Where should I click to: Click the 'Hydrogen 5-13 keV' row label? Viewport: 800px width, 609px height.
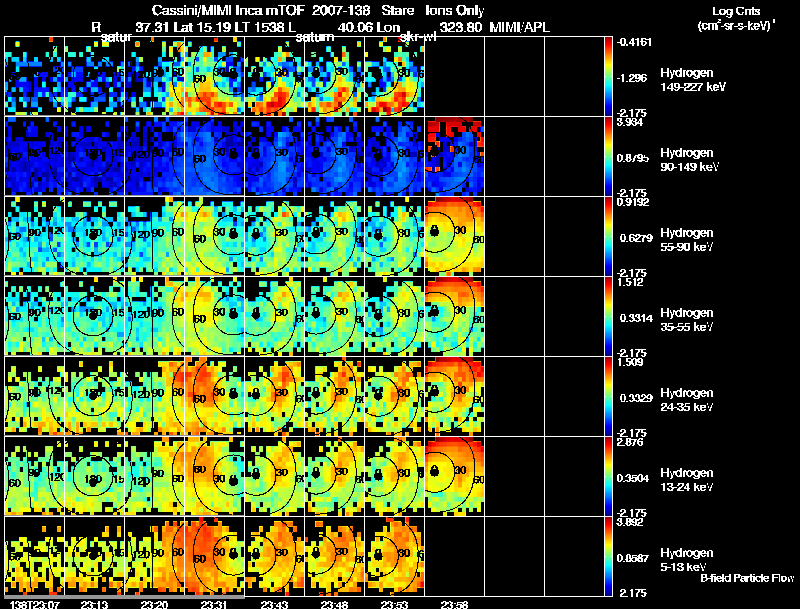coord(687,560)
